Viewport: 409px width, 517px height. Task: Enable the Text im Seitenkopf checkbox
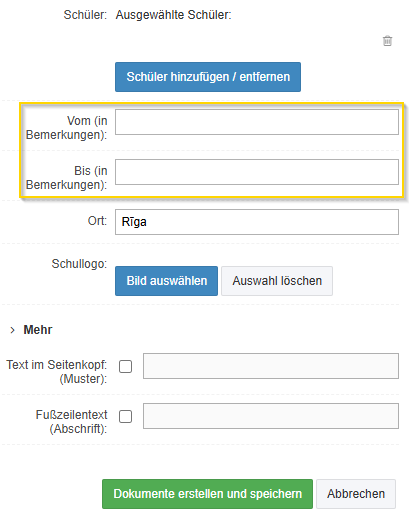125,366
